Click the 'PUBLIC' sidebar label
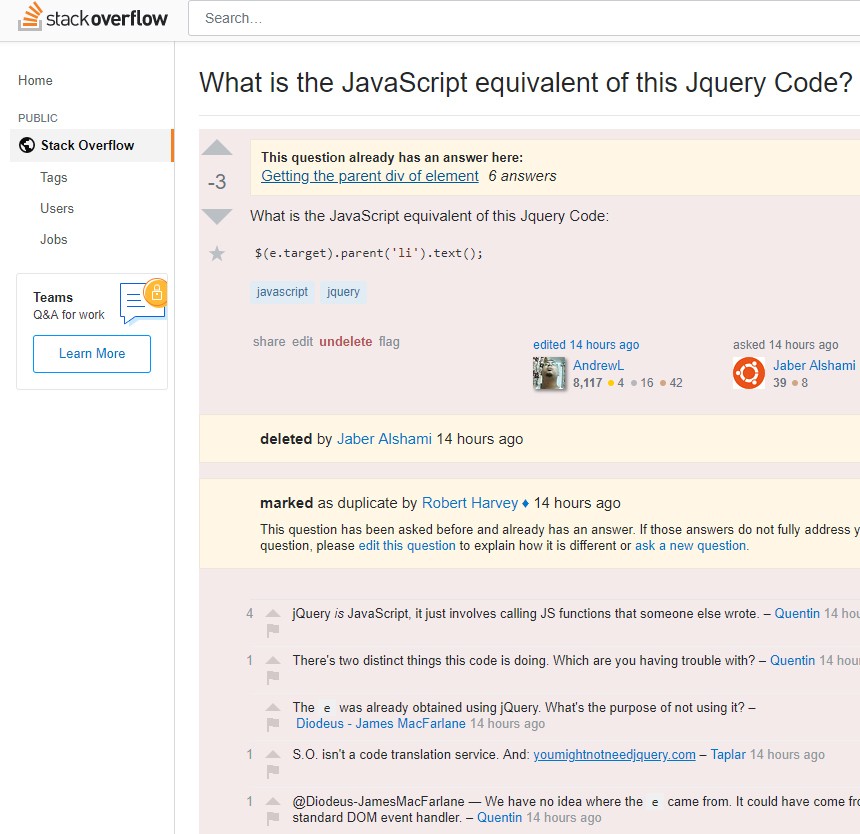The width and height of the screenshot is (860, 834). pyautogui.click(x=37, y=118)
